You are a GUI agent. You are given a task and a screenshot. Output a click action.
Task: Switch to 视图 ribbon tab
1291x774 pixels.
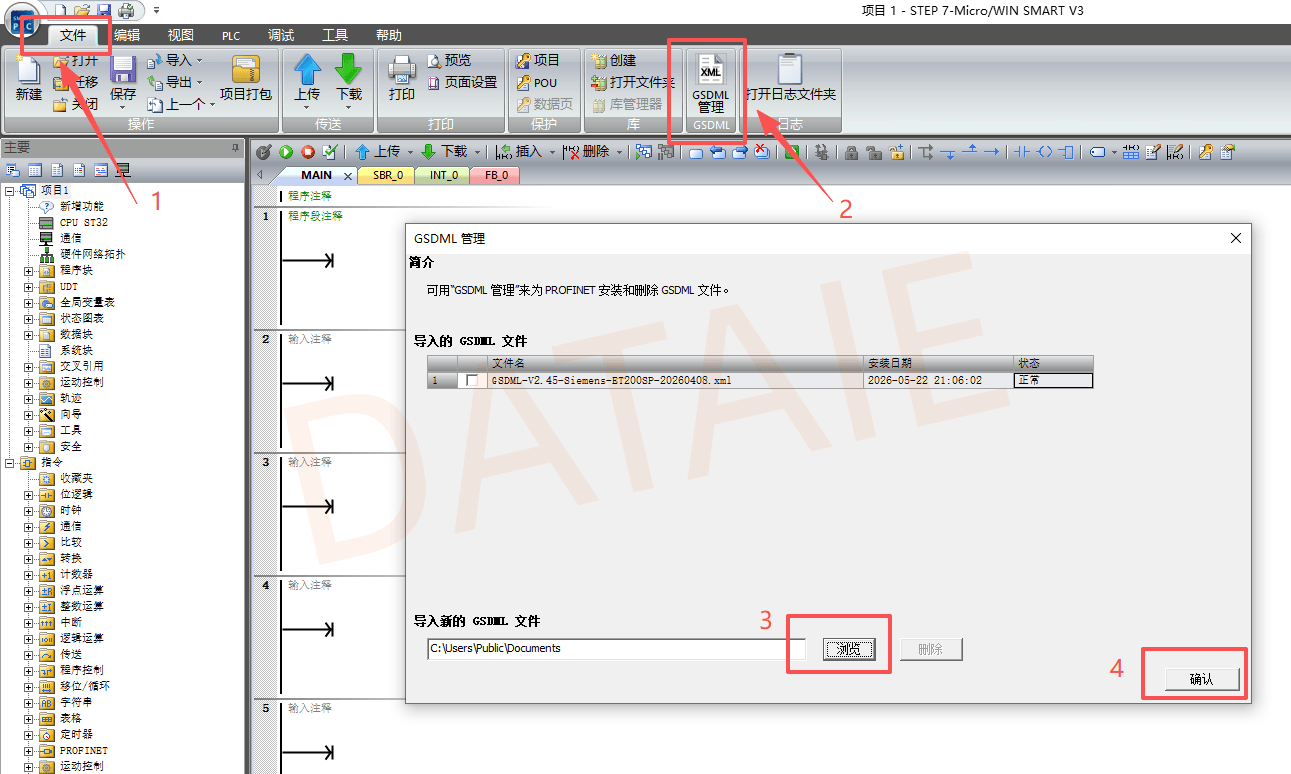click(x=181, y=35)
